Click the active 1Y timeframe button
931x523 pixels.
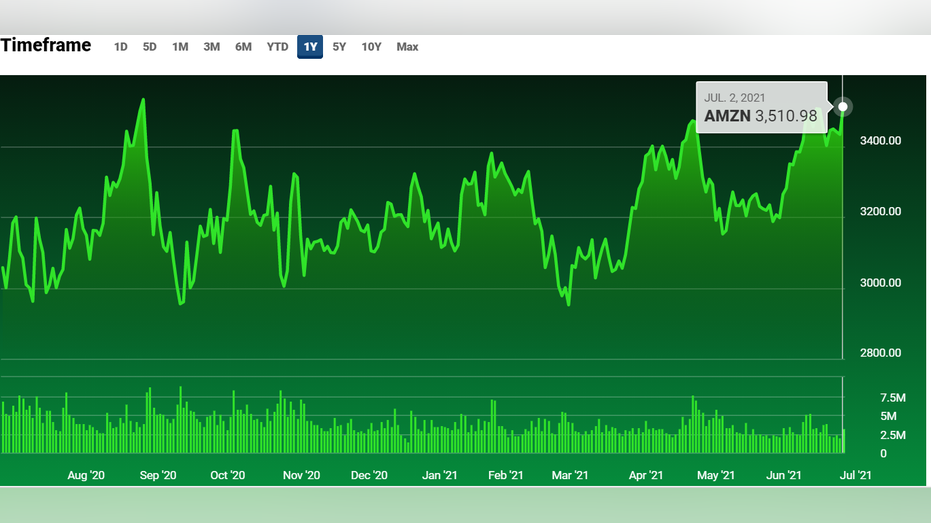click(x=310, y=47)
